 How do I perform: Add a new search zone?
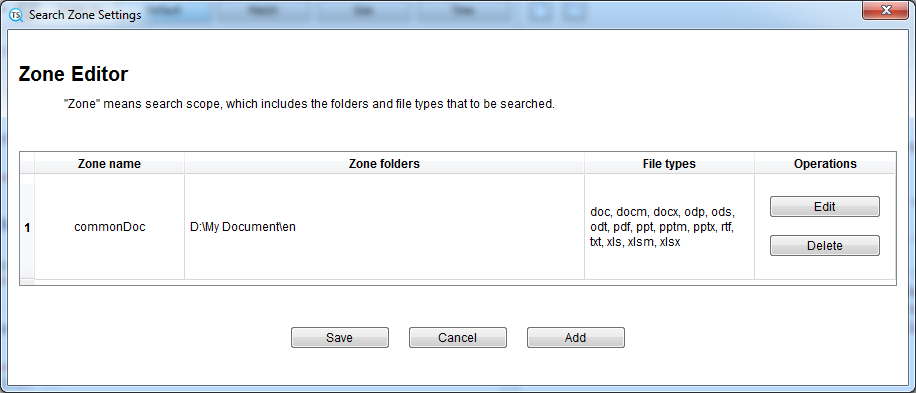coord(575,338)
